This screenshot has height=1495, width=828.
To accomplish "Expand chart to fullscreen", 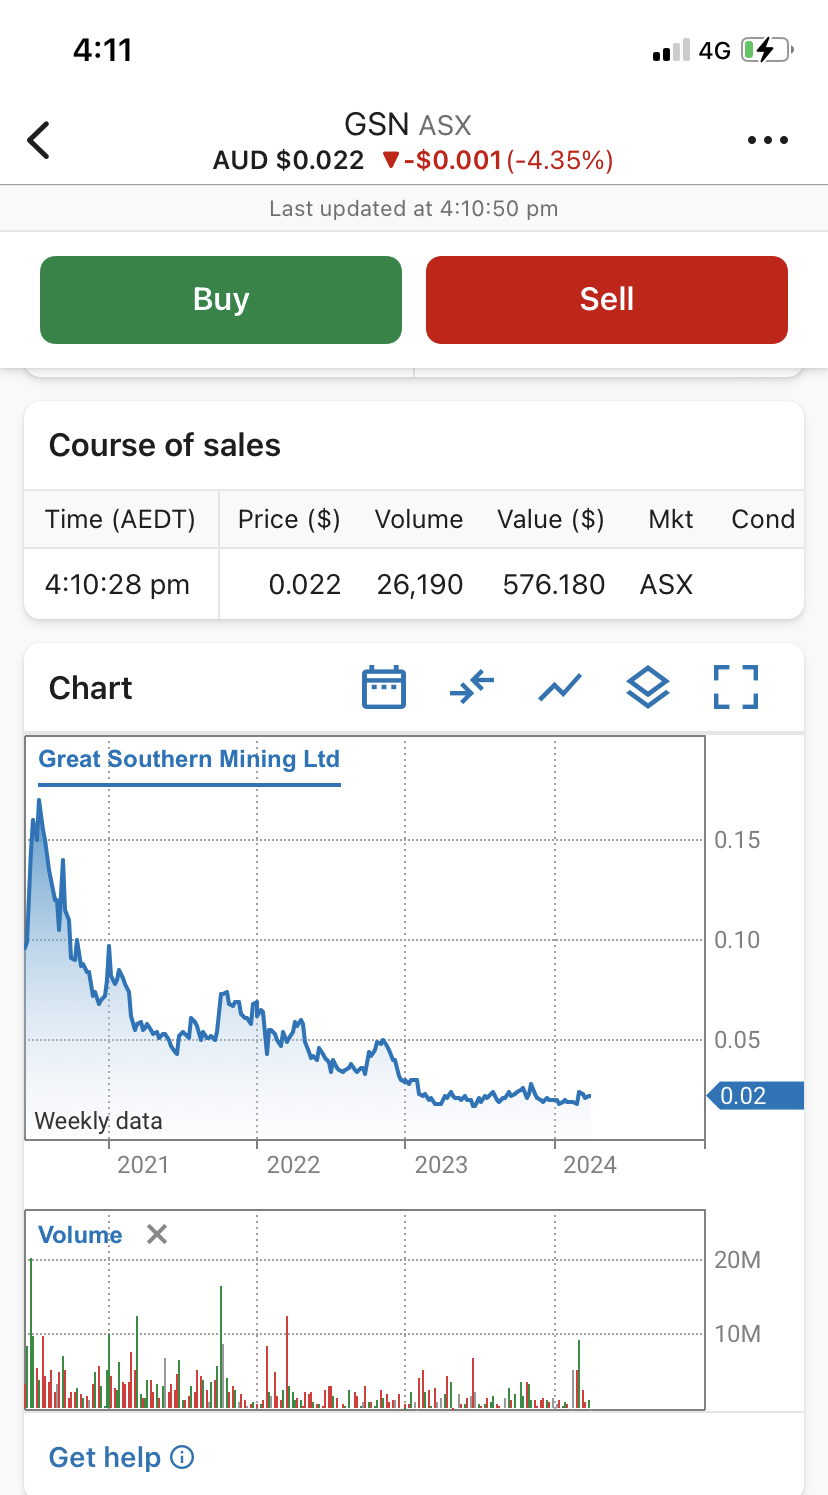I will (736, 687).
